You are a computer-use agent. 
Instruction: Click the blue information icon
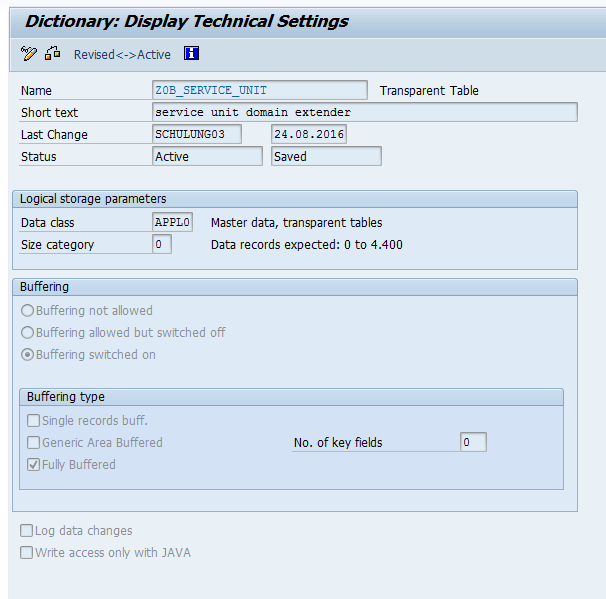[x=192, y=54]
